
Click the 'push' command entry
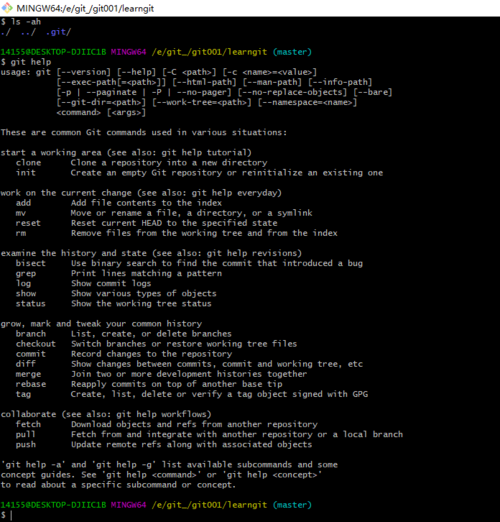(x=26, y=444)
